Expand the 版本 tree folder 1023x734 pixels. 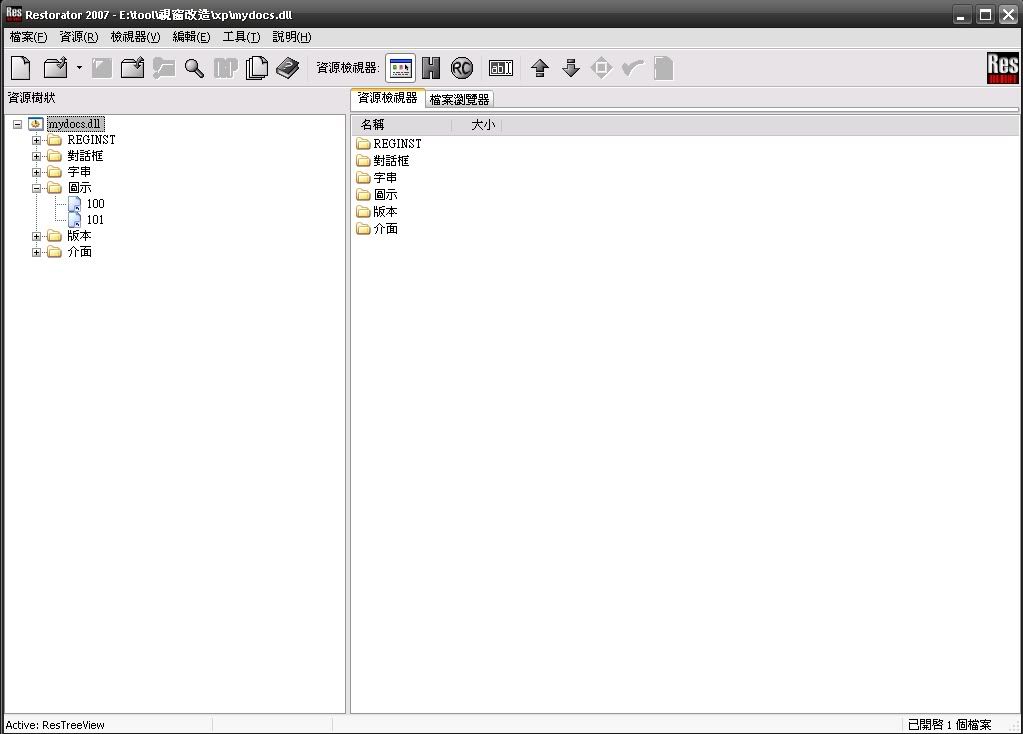[37, 236]
